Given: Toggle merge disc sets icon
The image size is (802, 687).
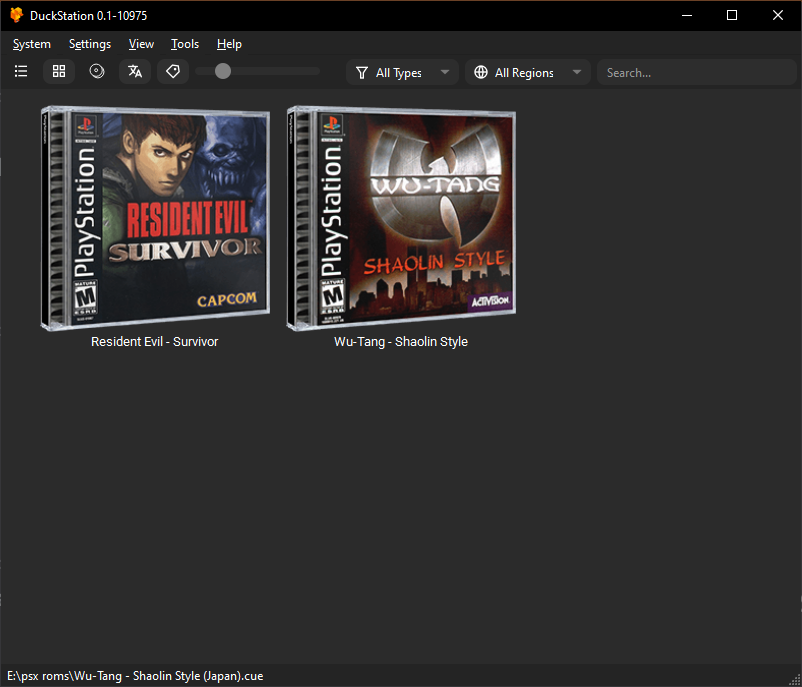Looking at the screenshot, I should (x=97, y=72).
